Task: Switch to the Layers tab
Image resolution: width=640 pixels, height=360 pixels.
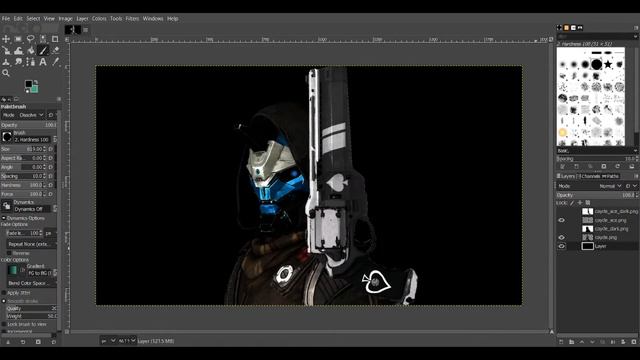Action: click(566, 176)
